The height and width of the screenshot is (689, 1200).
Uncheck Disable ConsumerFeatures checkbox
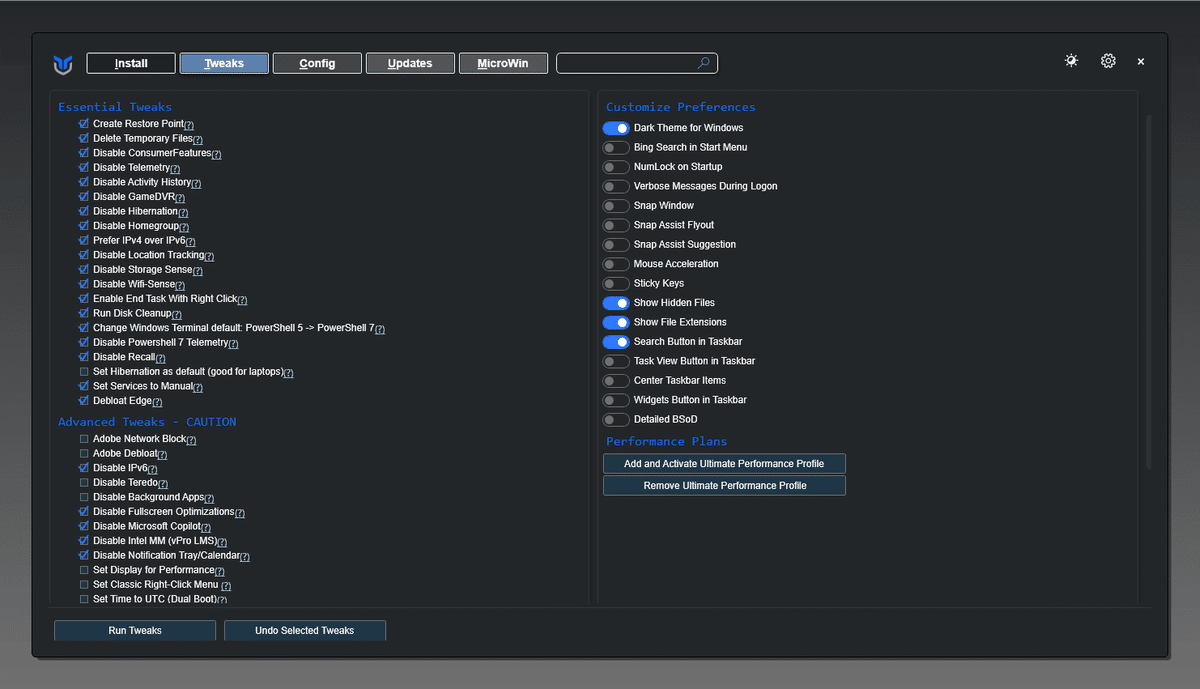coord(84,153)
